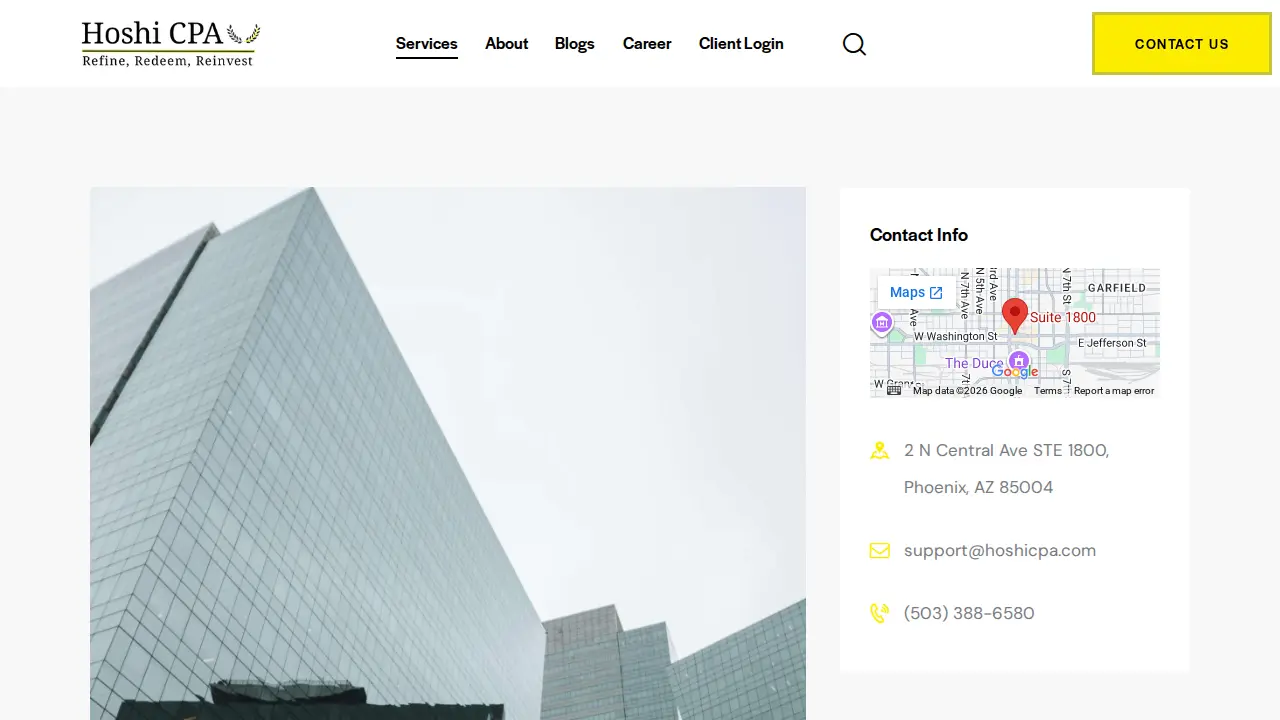
Task: Go to the About page
Action: click(x=507, y=44)
